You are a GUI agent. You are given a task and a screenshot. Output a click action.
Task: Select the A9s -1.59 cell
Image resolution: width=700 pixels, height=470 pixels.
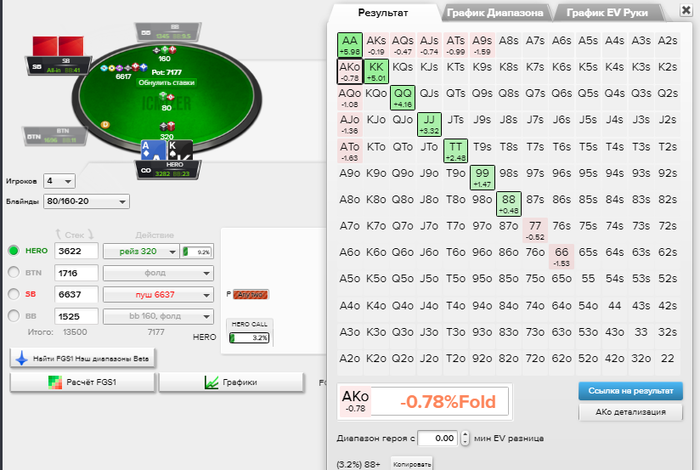pos(482,45)
